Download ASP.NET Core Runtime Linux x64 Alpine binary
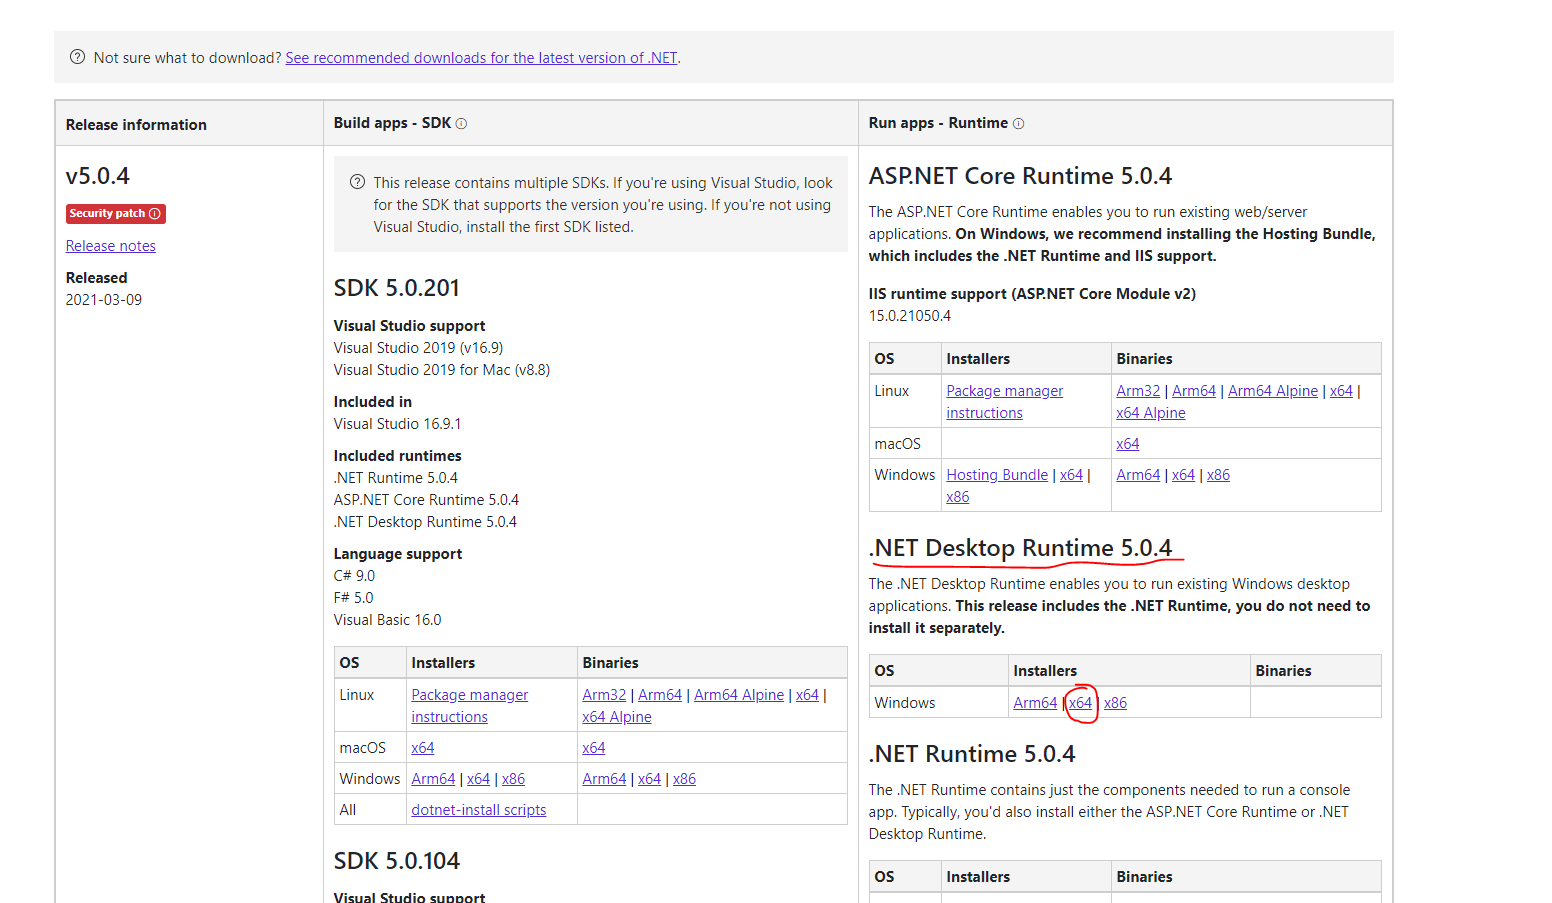Screen dimensions: 1552x903 pyautogui.click(x=1151, y=413)
